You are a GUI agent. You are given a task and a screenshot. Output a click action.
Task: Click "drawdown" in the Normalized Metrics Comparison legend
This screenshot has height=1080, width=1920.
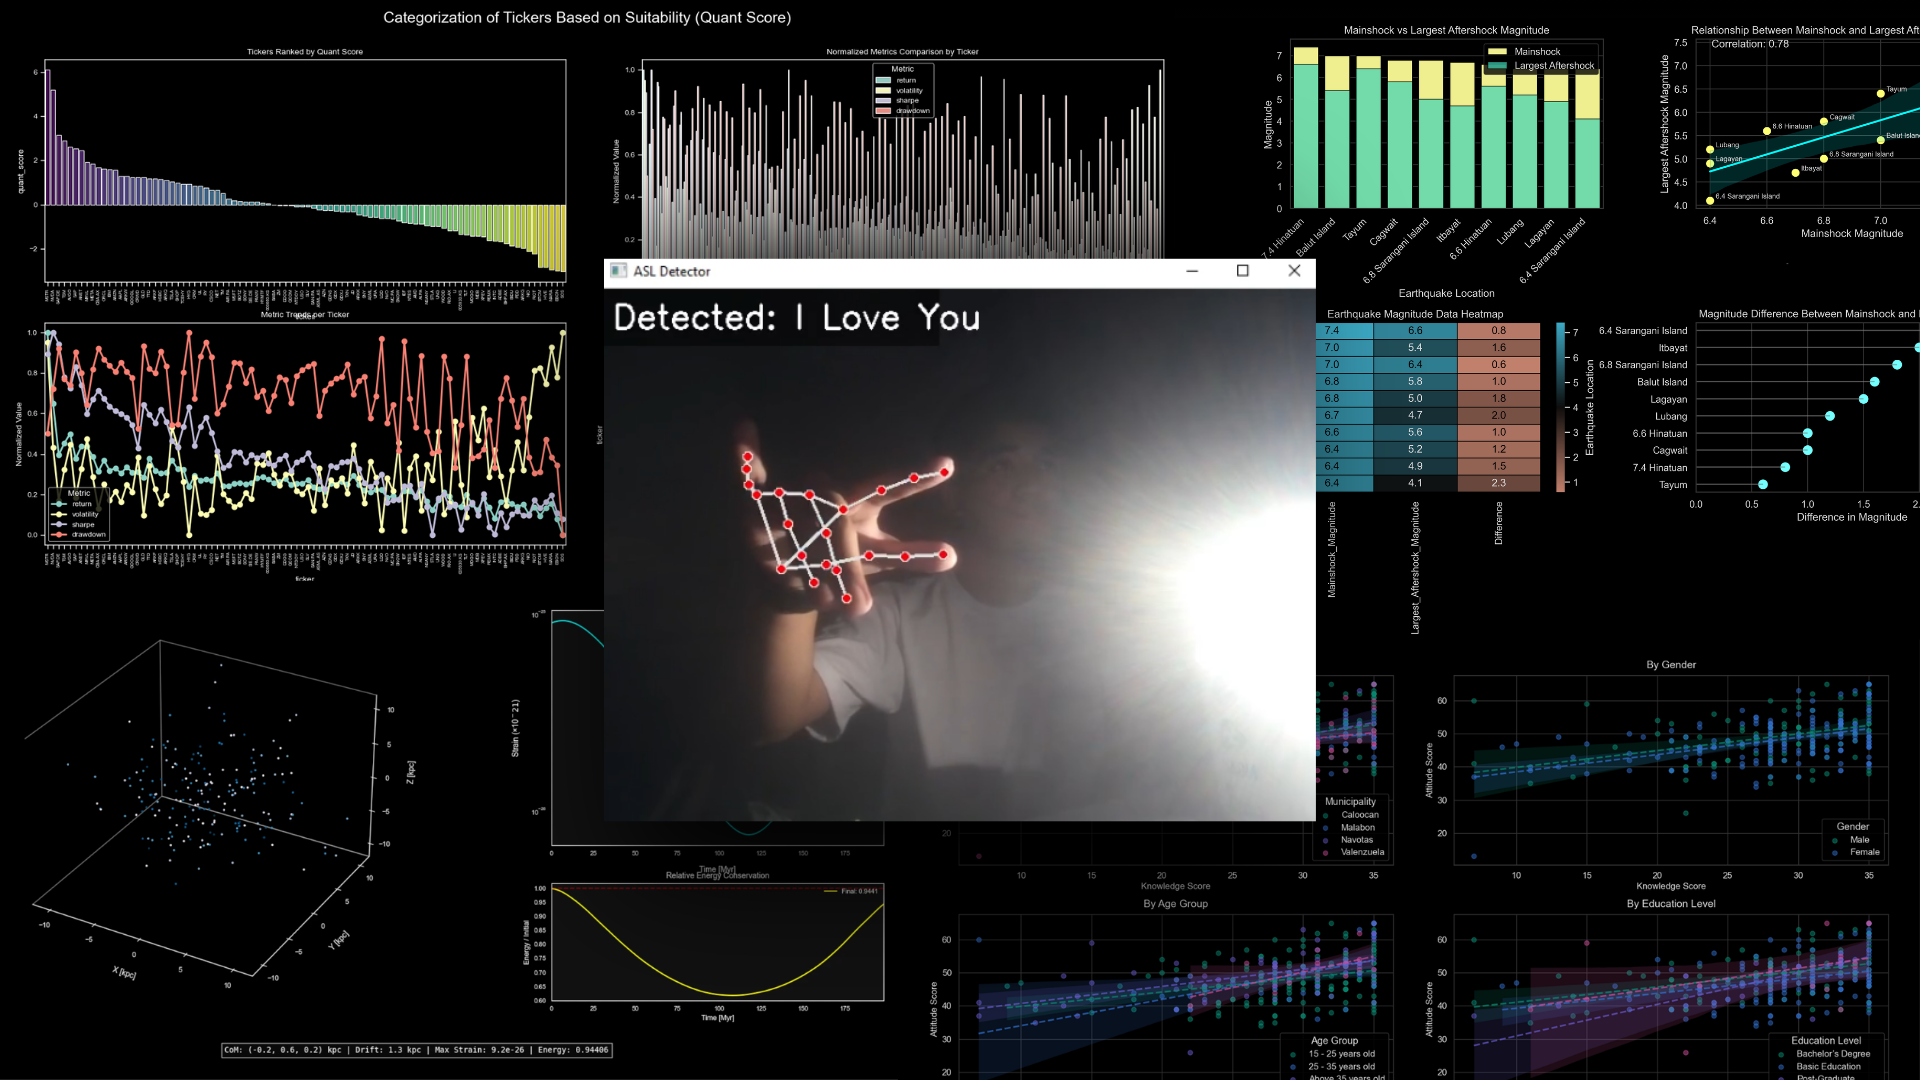[913, 110]
